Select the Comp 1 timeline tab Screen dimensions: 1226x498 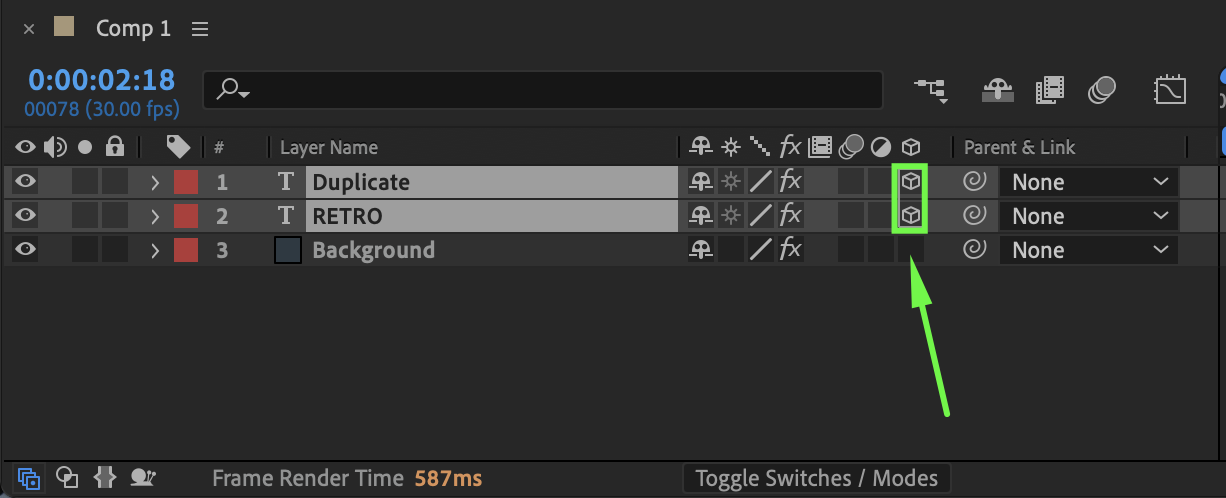click(132, 29)
